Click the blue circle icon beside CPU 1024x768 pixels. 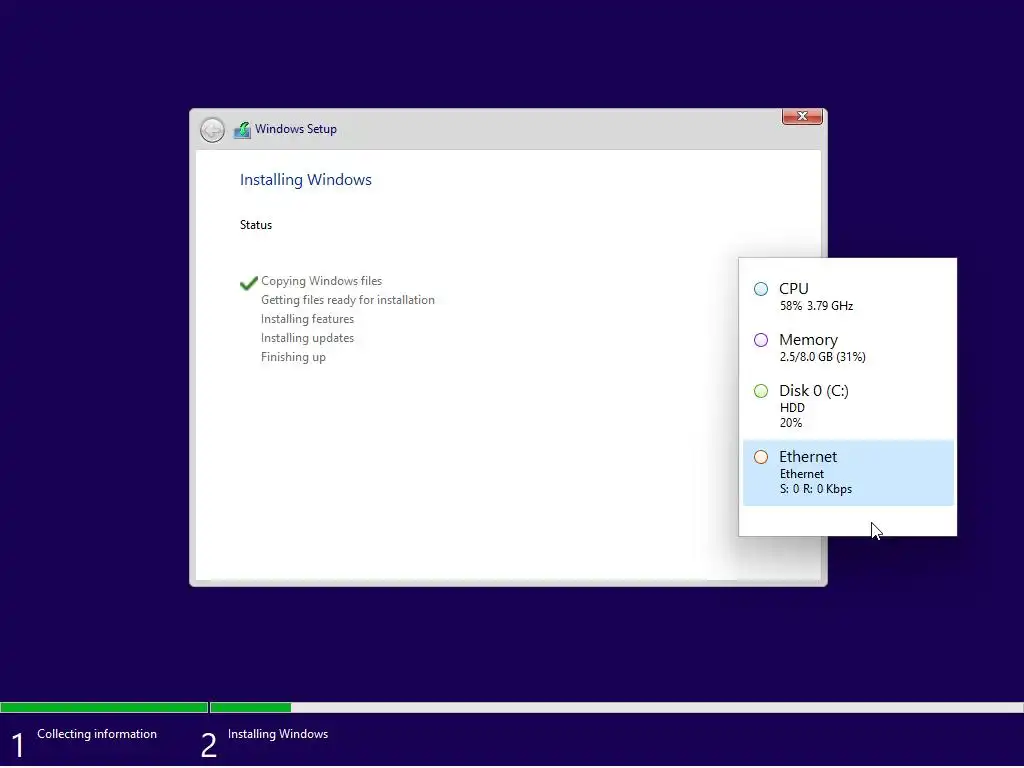761,289
